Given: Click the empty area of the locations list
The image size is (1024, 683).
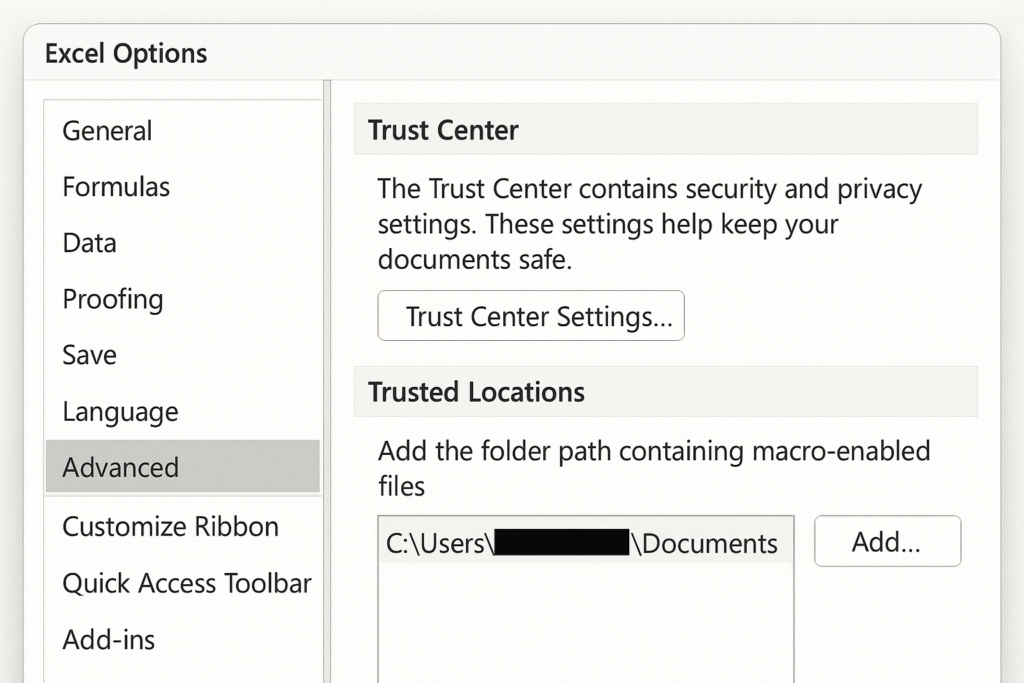Looking at the screenshot, I should [585, 625].
